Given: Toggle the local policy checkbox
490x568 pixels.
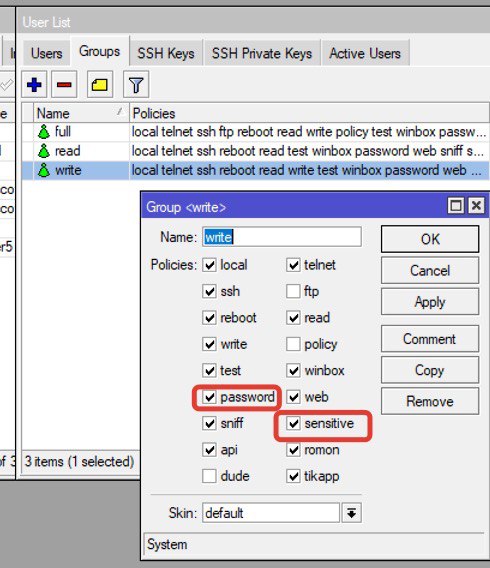Looking at the screenshot, I should [209, 265].
